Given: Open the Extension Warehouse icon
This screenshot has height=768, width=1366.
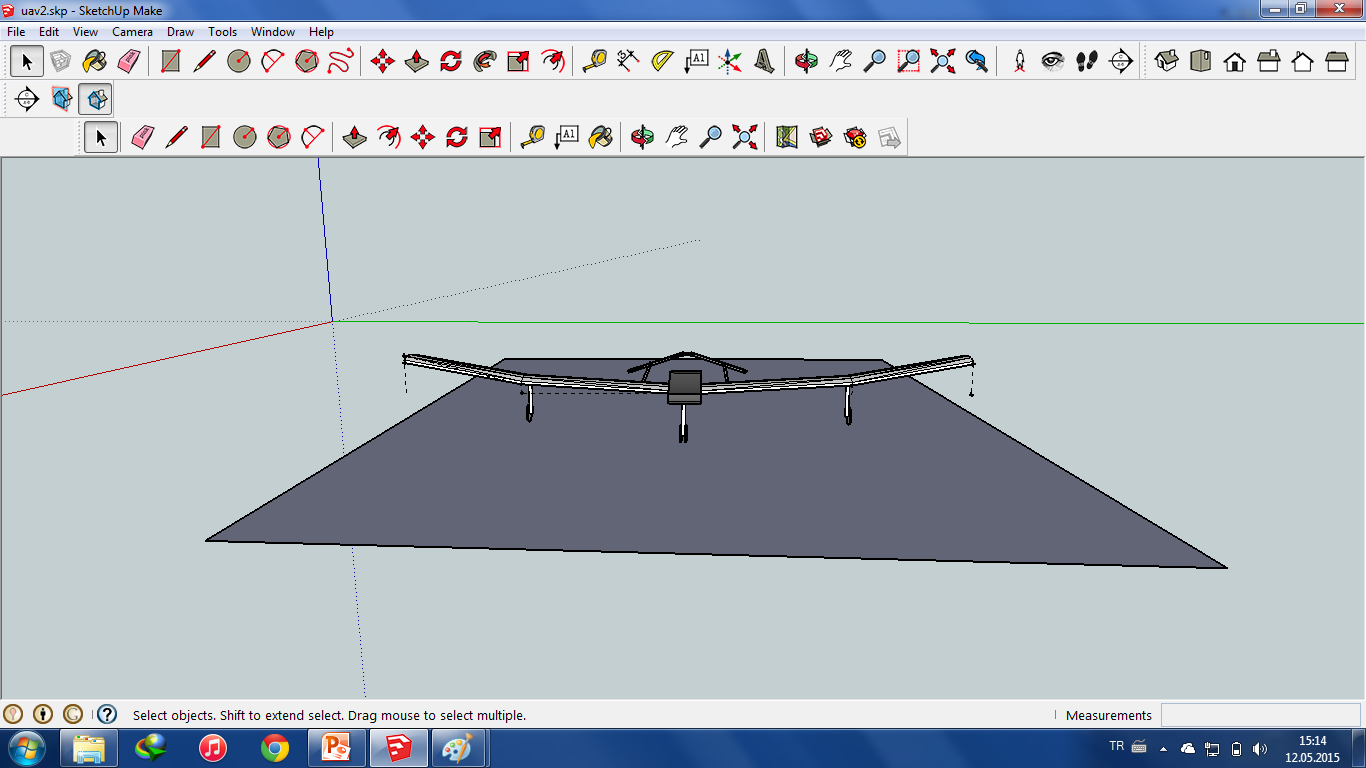Looking at the screenshot, I should [x=855, y=137].
